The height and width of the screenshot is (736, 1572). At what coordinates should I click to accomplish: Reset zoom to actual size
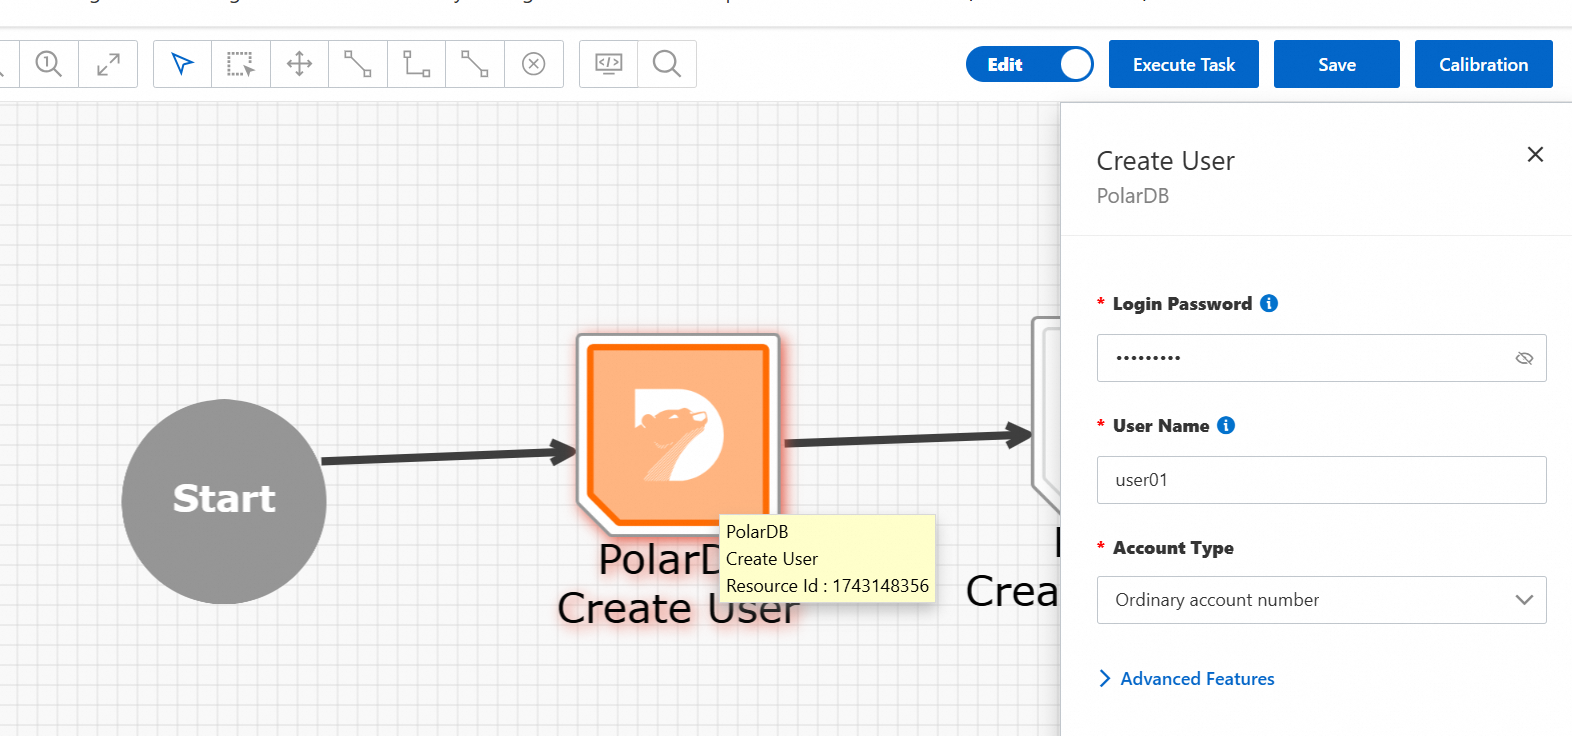click(48, 64)
